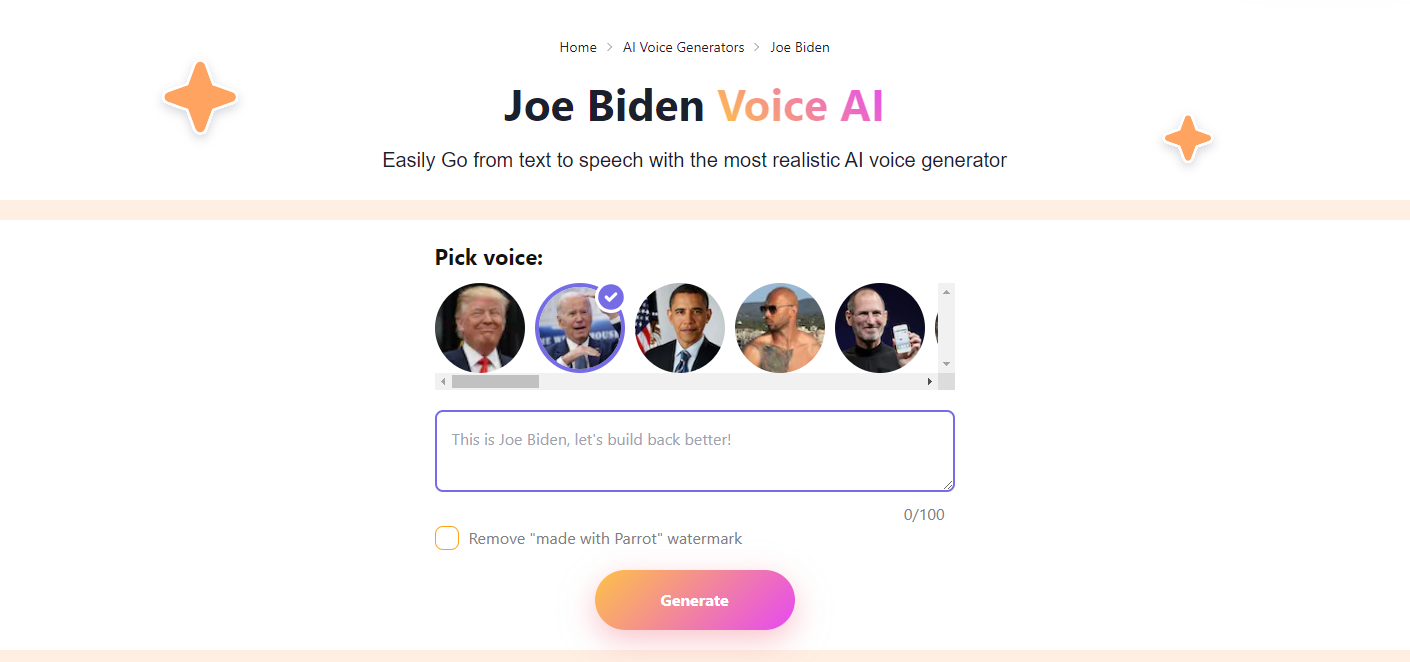Image resolution: width=1410 pixels, height=662 pixels.
Task: Enable the Remove made with Parrot watermark option
Action: (x=447, y=538)
